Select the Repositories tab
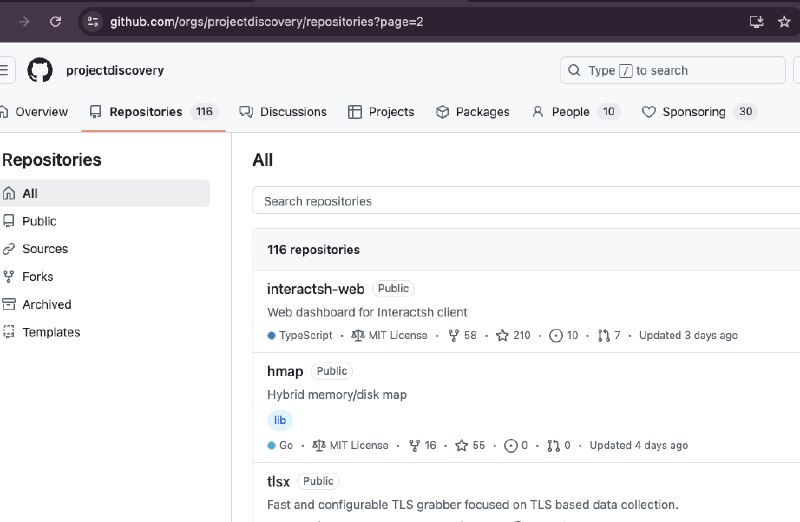 coord(153,112)
